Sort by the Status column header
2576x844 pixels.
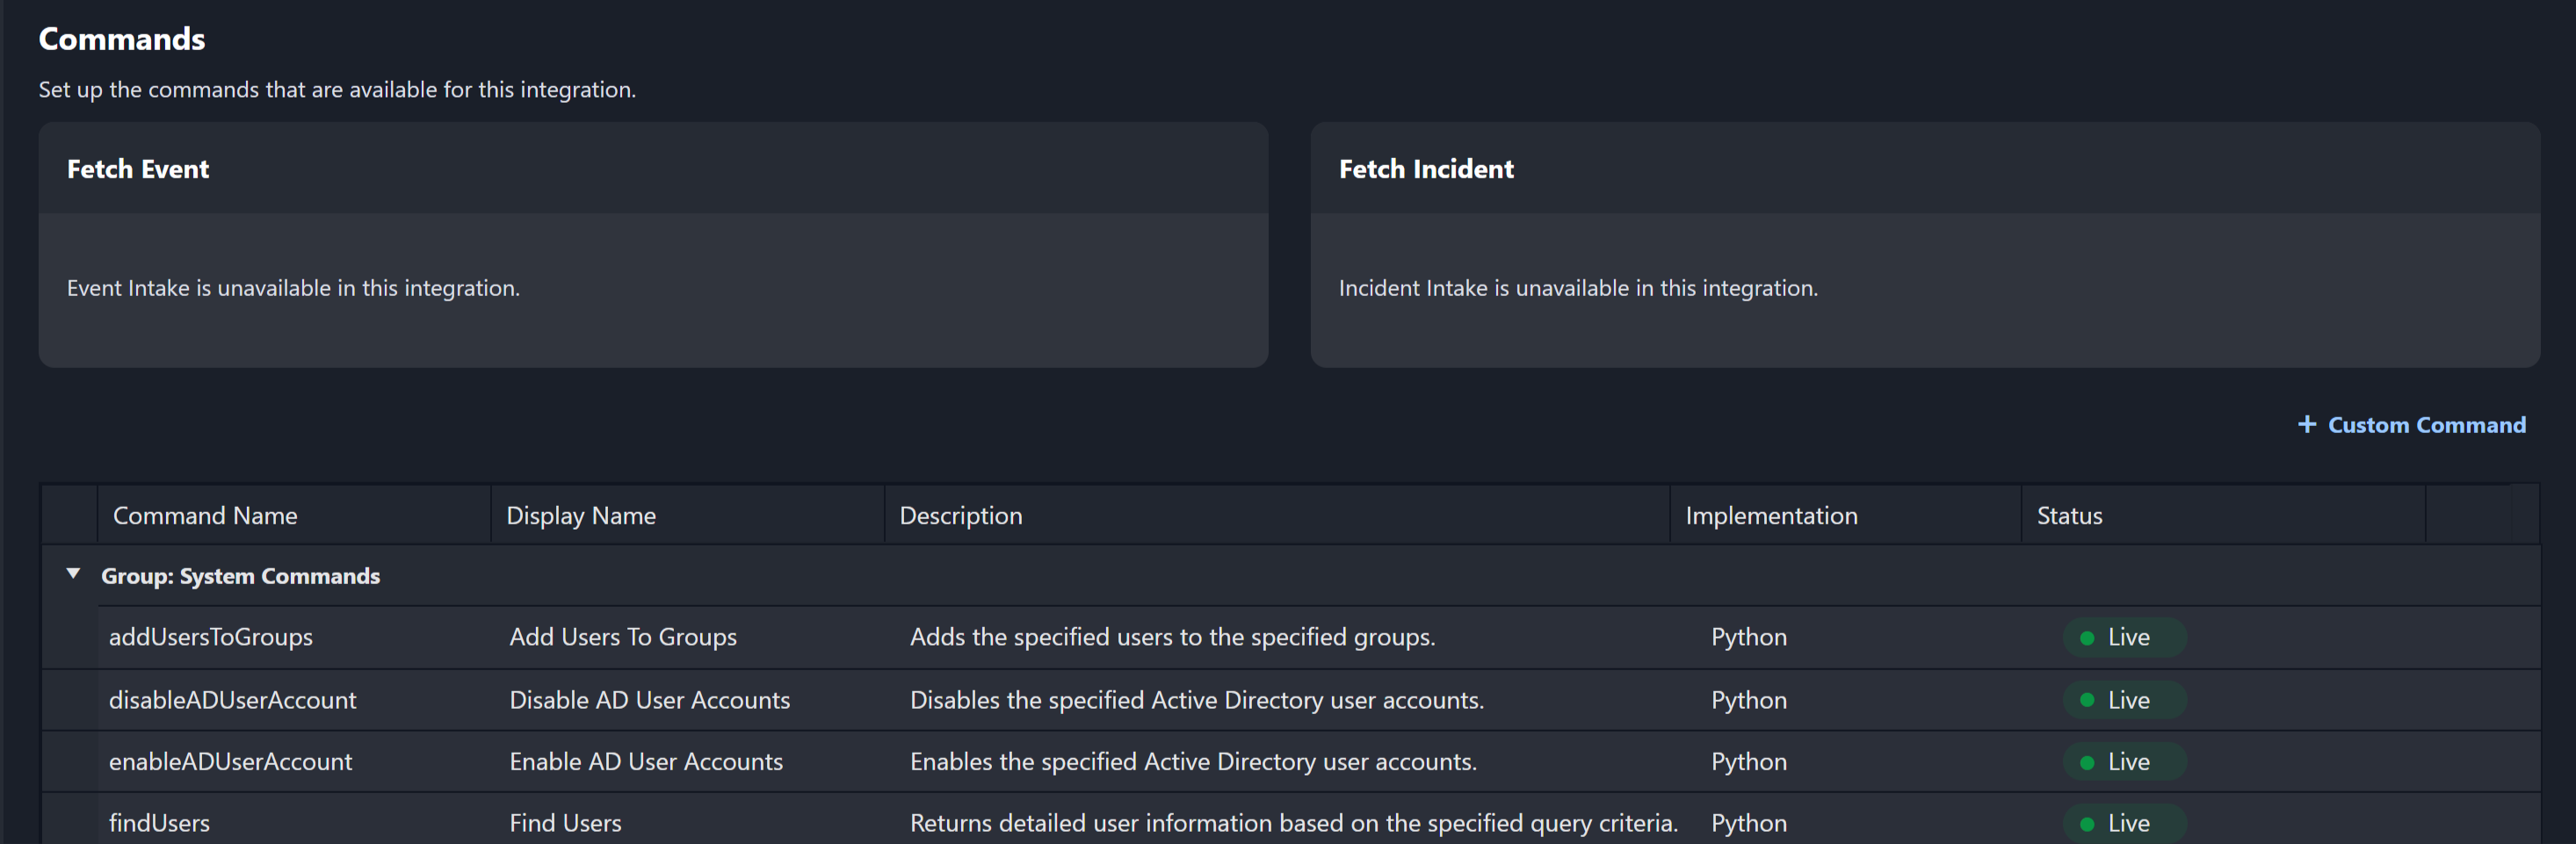[x=2069, y=516]
